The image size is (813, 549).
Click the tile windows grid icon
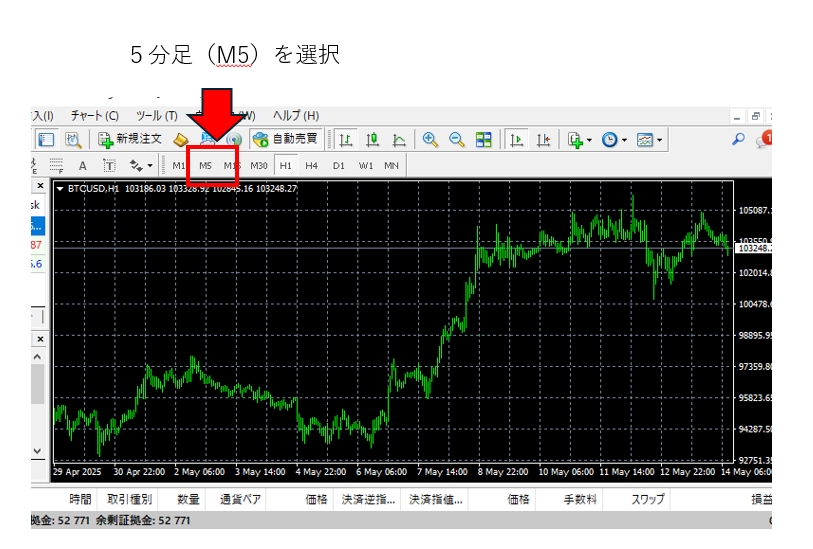point(484,140)
